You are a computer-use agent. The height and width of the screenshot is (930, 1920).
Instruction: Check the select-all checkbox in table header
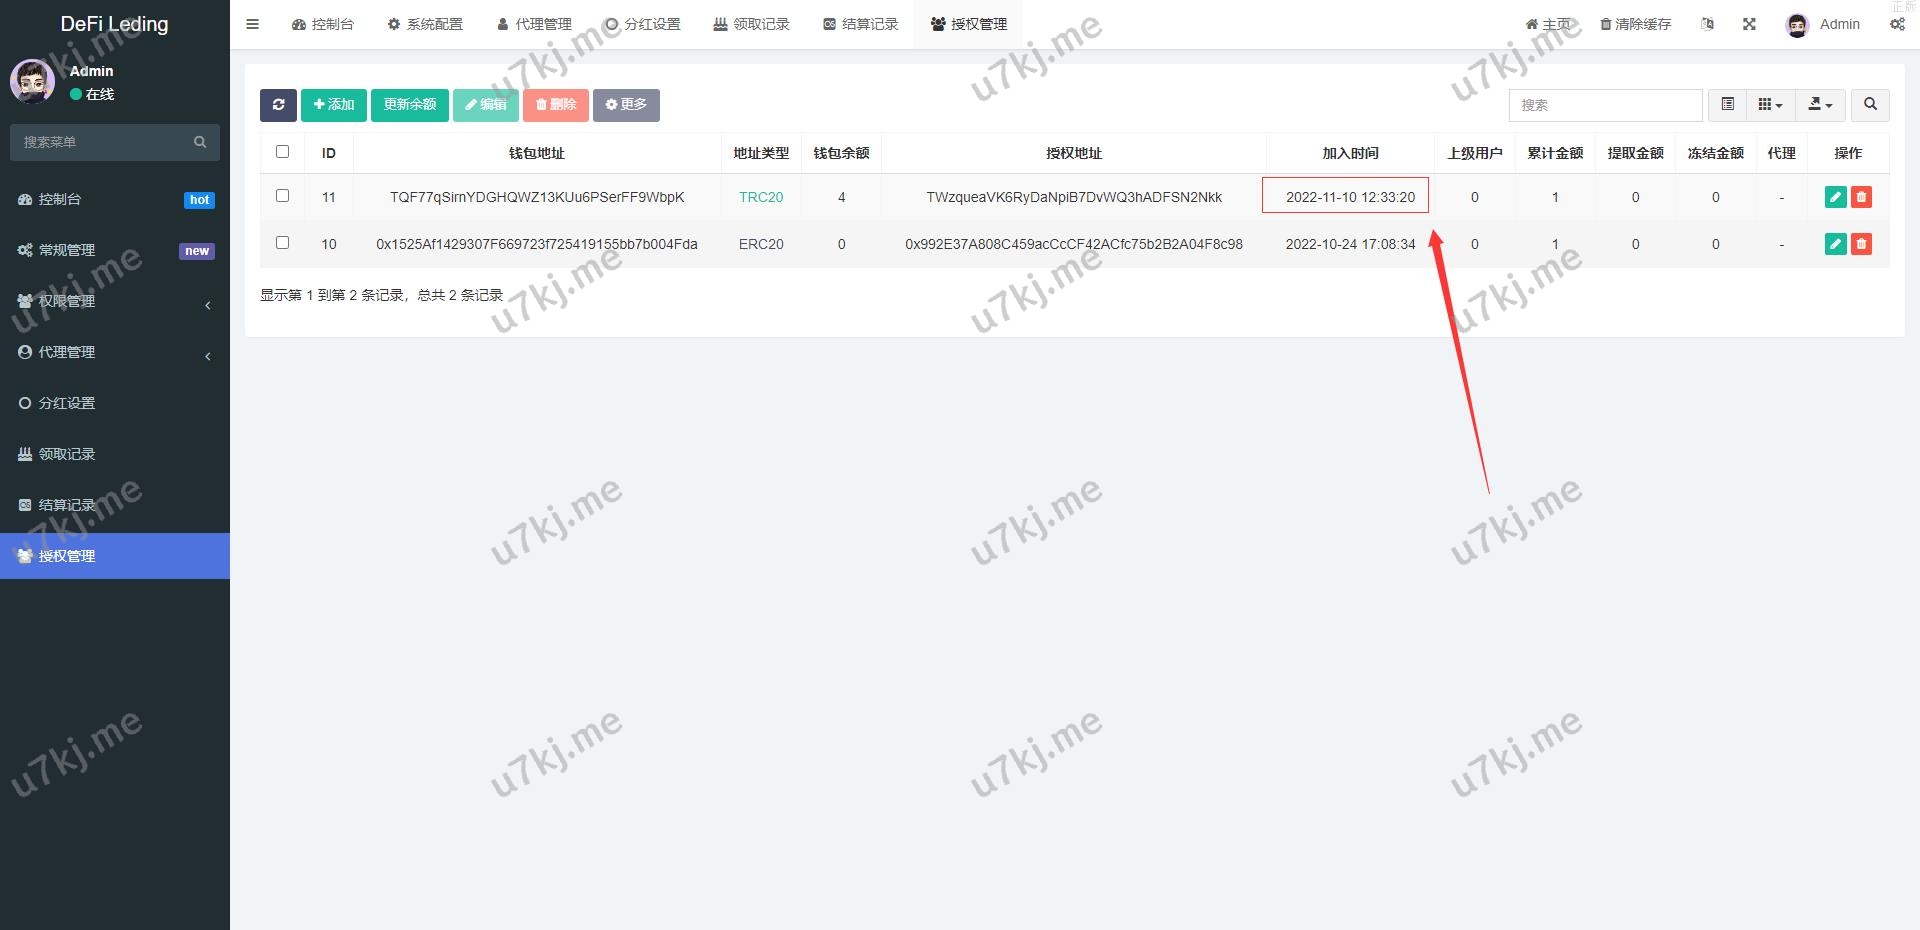[282, 152]
